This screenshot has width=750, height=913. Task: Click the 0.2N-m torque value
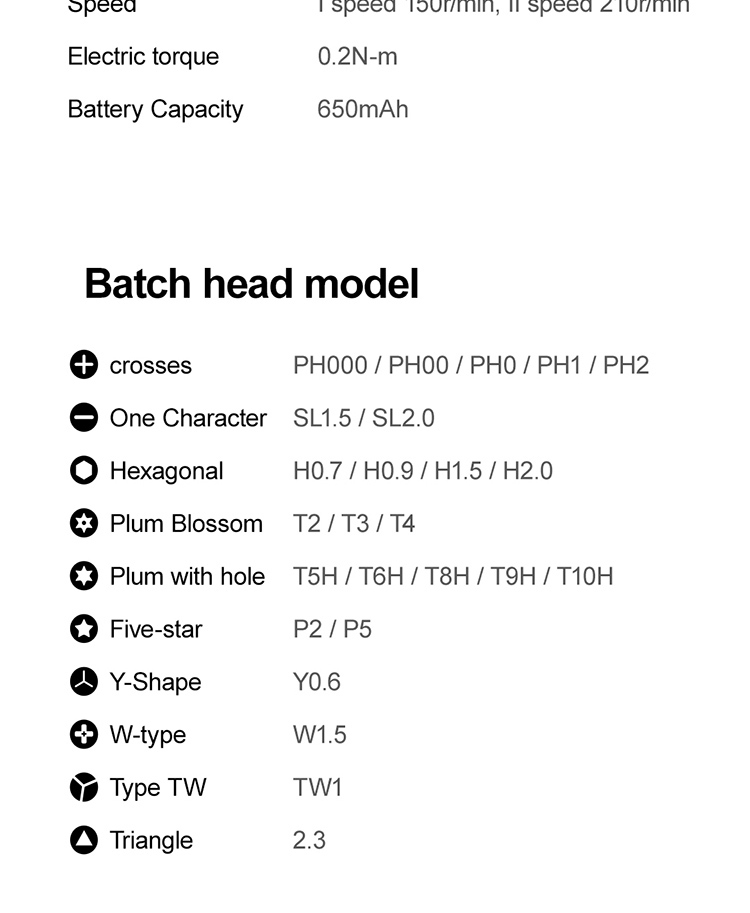click(x=358, y=57)
